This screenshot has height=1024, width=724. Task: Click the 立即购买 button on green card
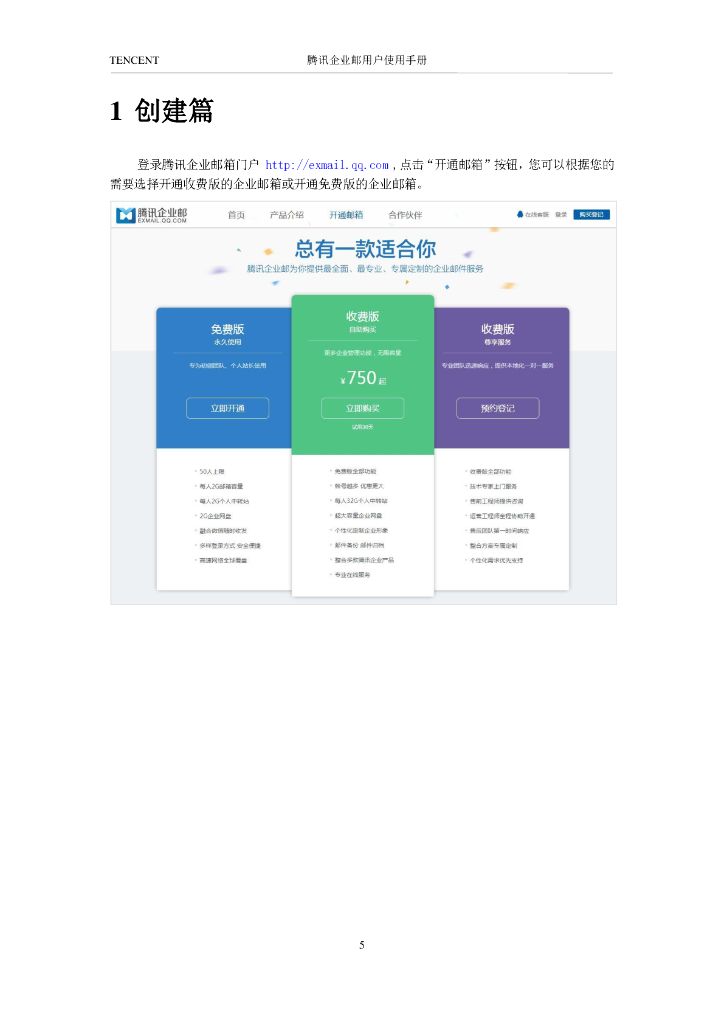[x=362, y=408]
